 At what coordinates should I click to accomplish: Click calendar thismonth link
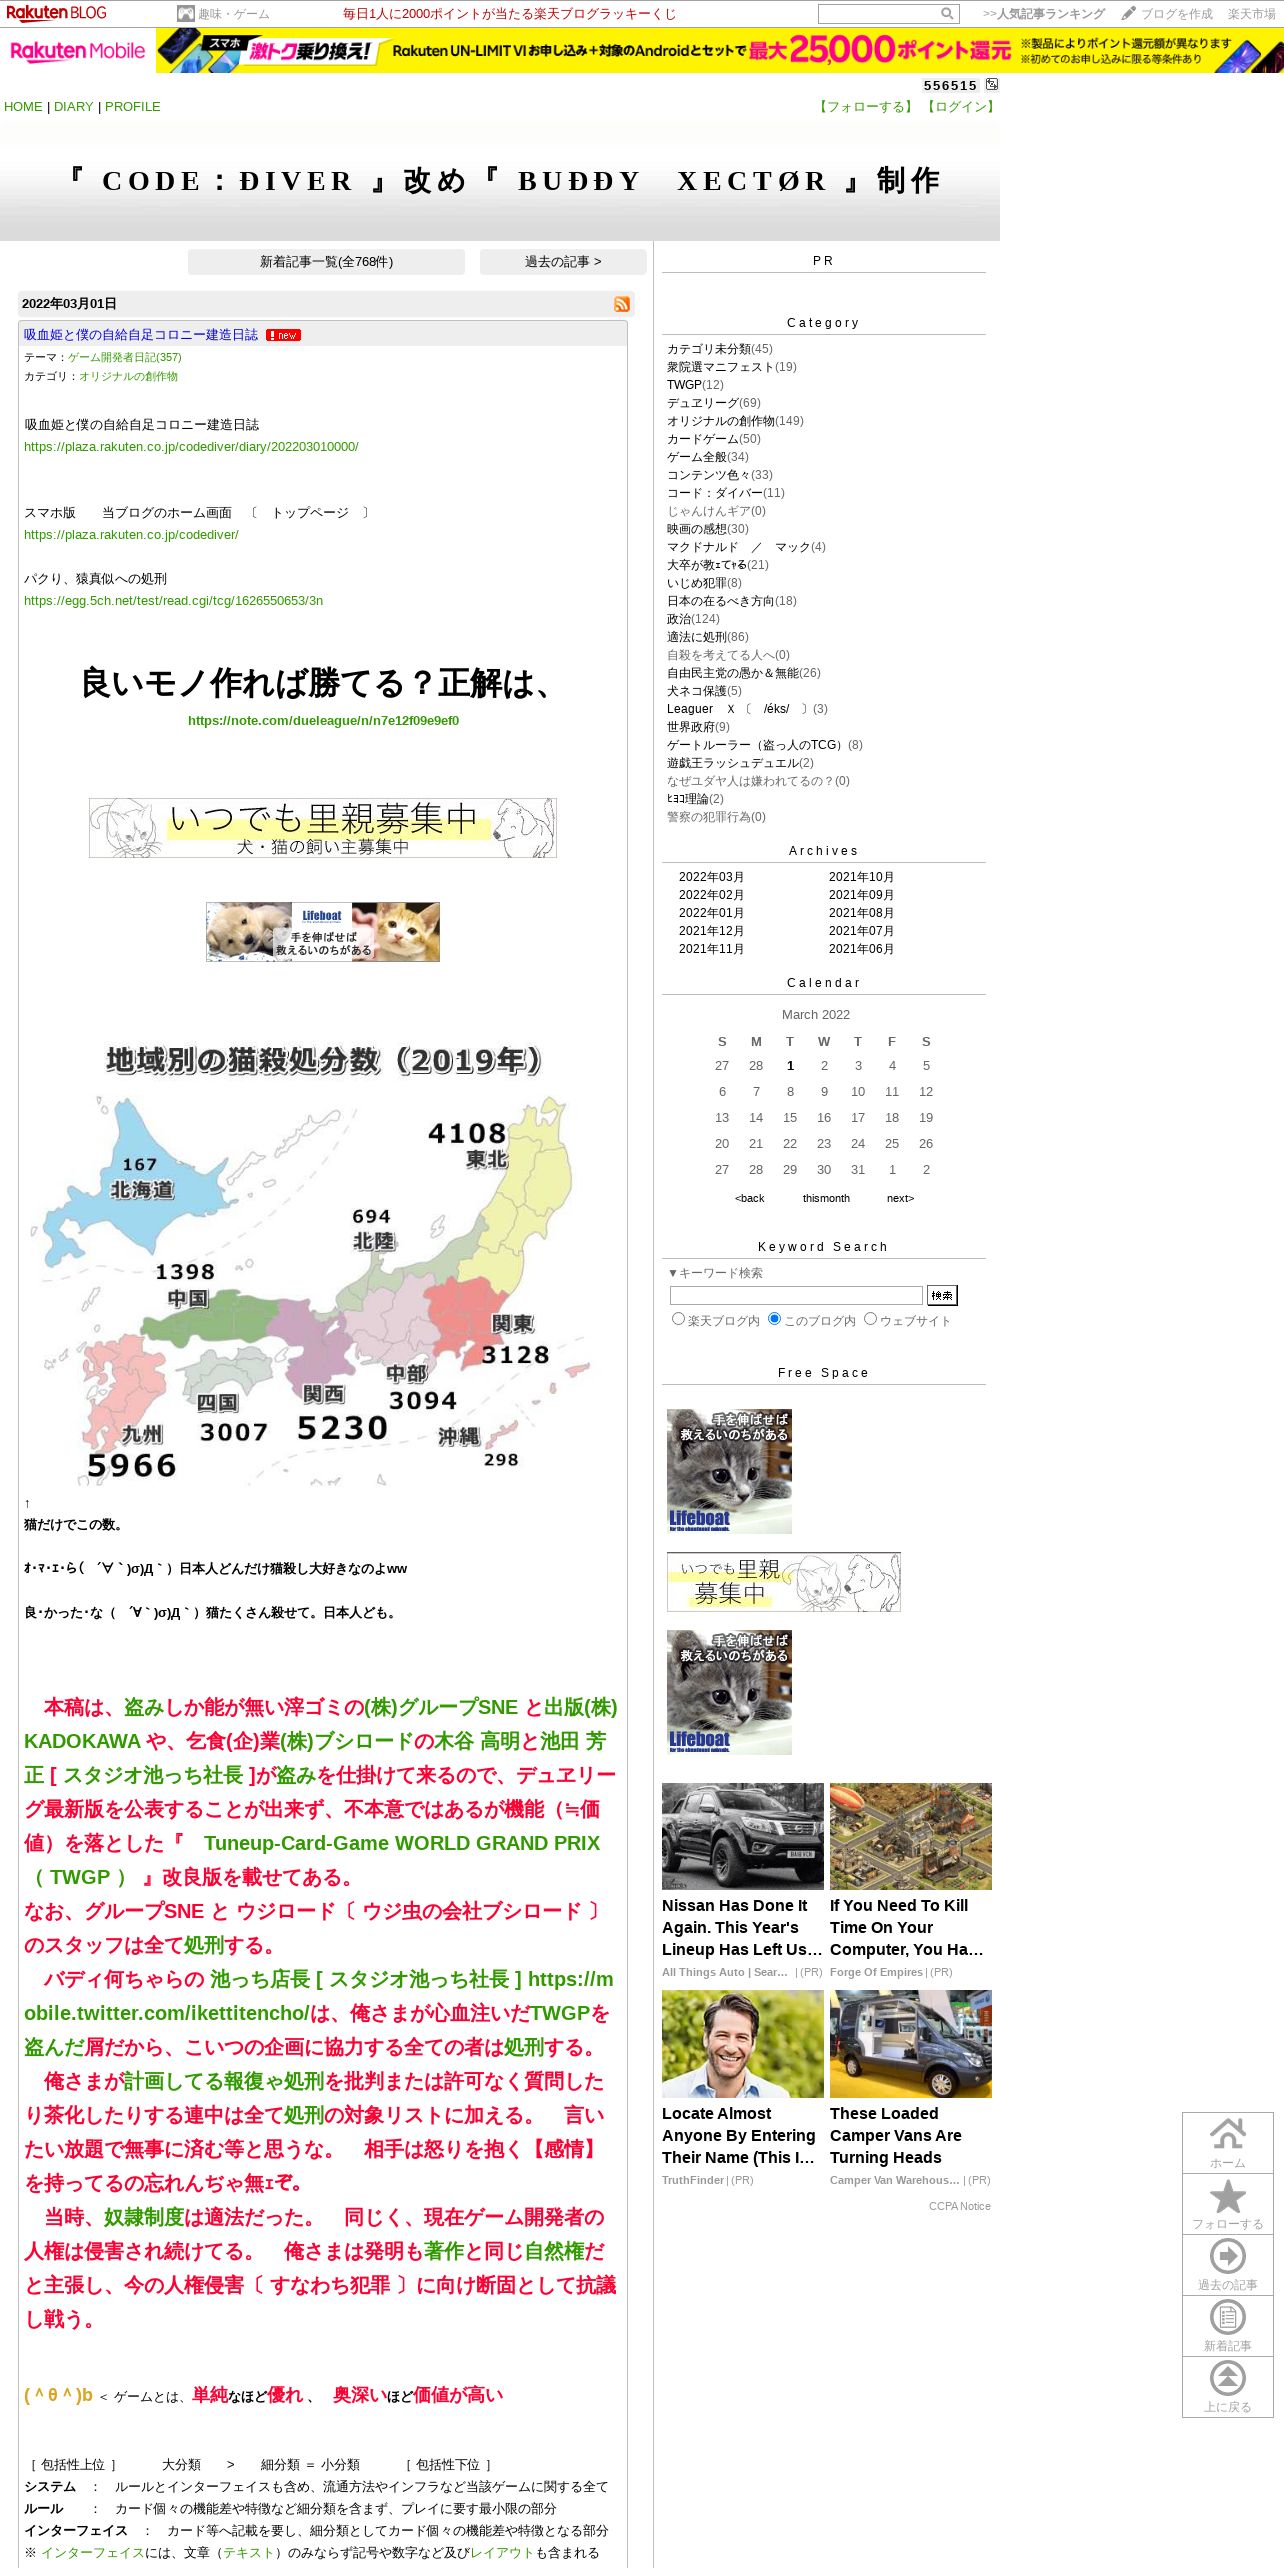[826, 1198]
